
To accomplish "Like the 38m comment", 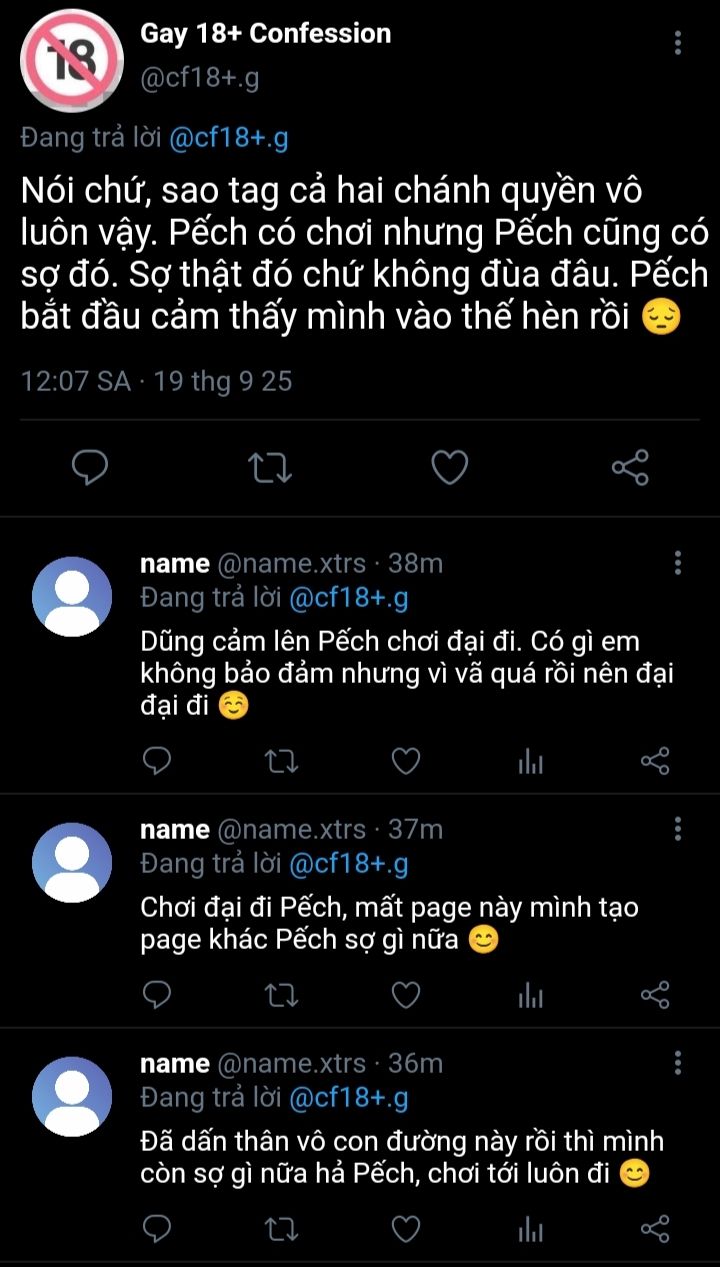I will [405, 763].
